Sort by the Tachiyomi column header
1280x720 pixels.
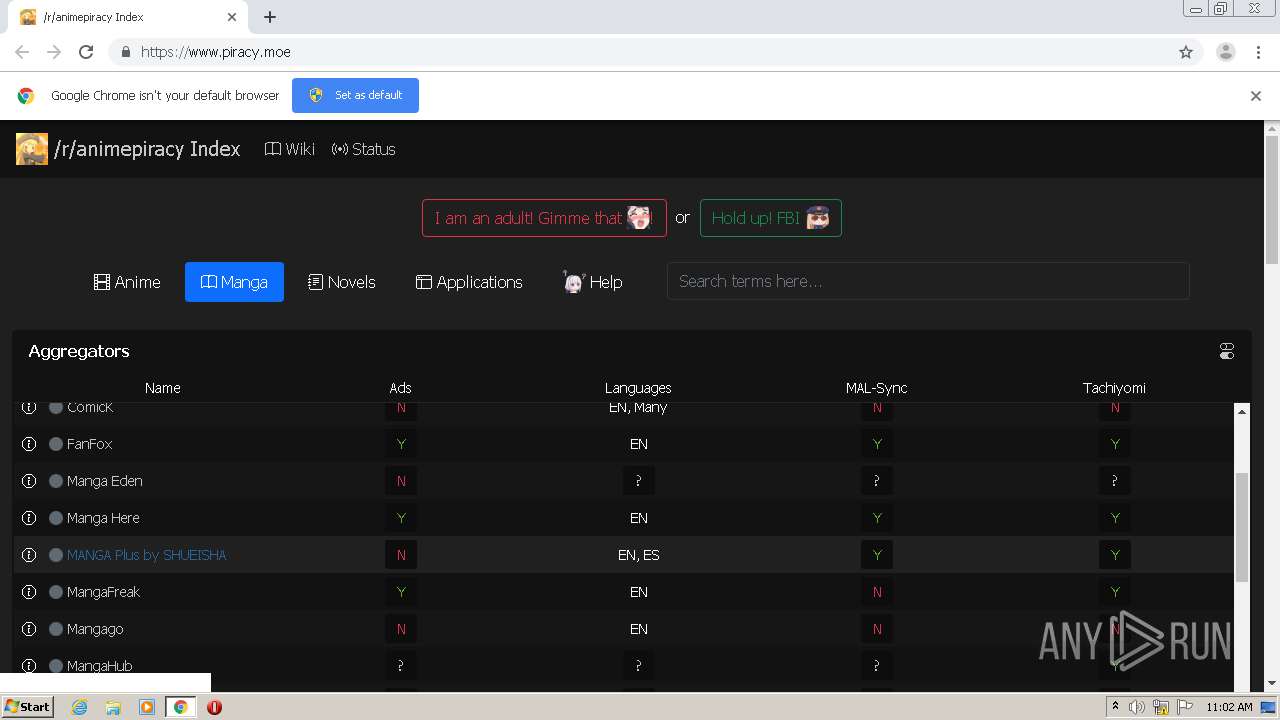tap(1114, 388)
